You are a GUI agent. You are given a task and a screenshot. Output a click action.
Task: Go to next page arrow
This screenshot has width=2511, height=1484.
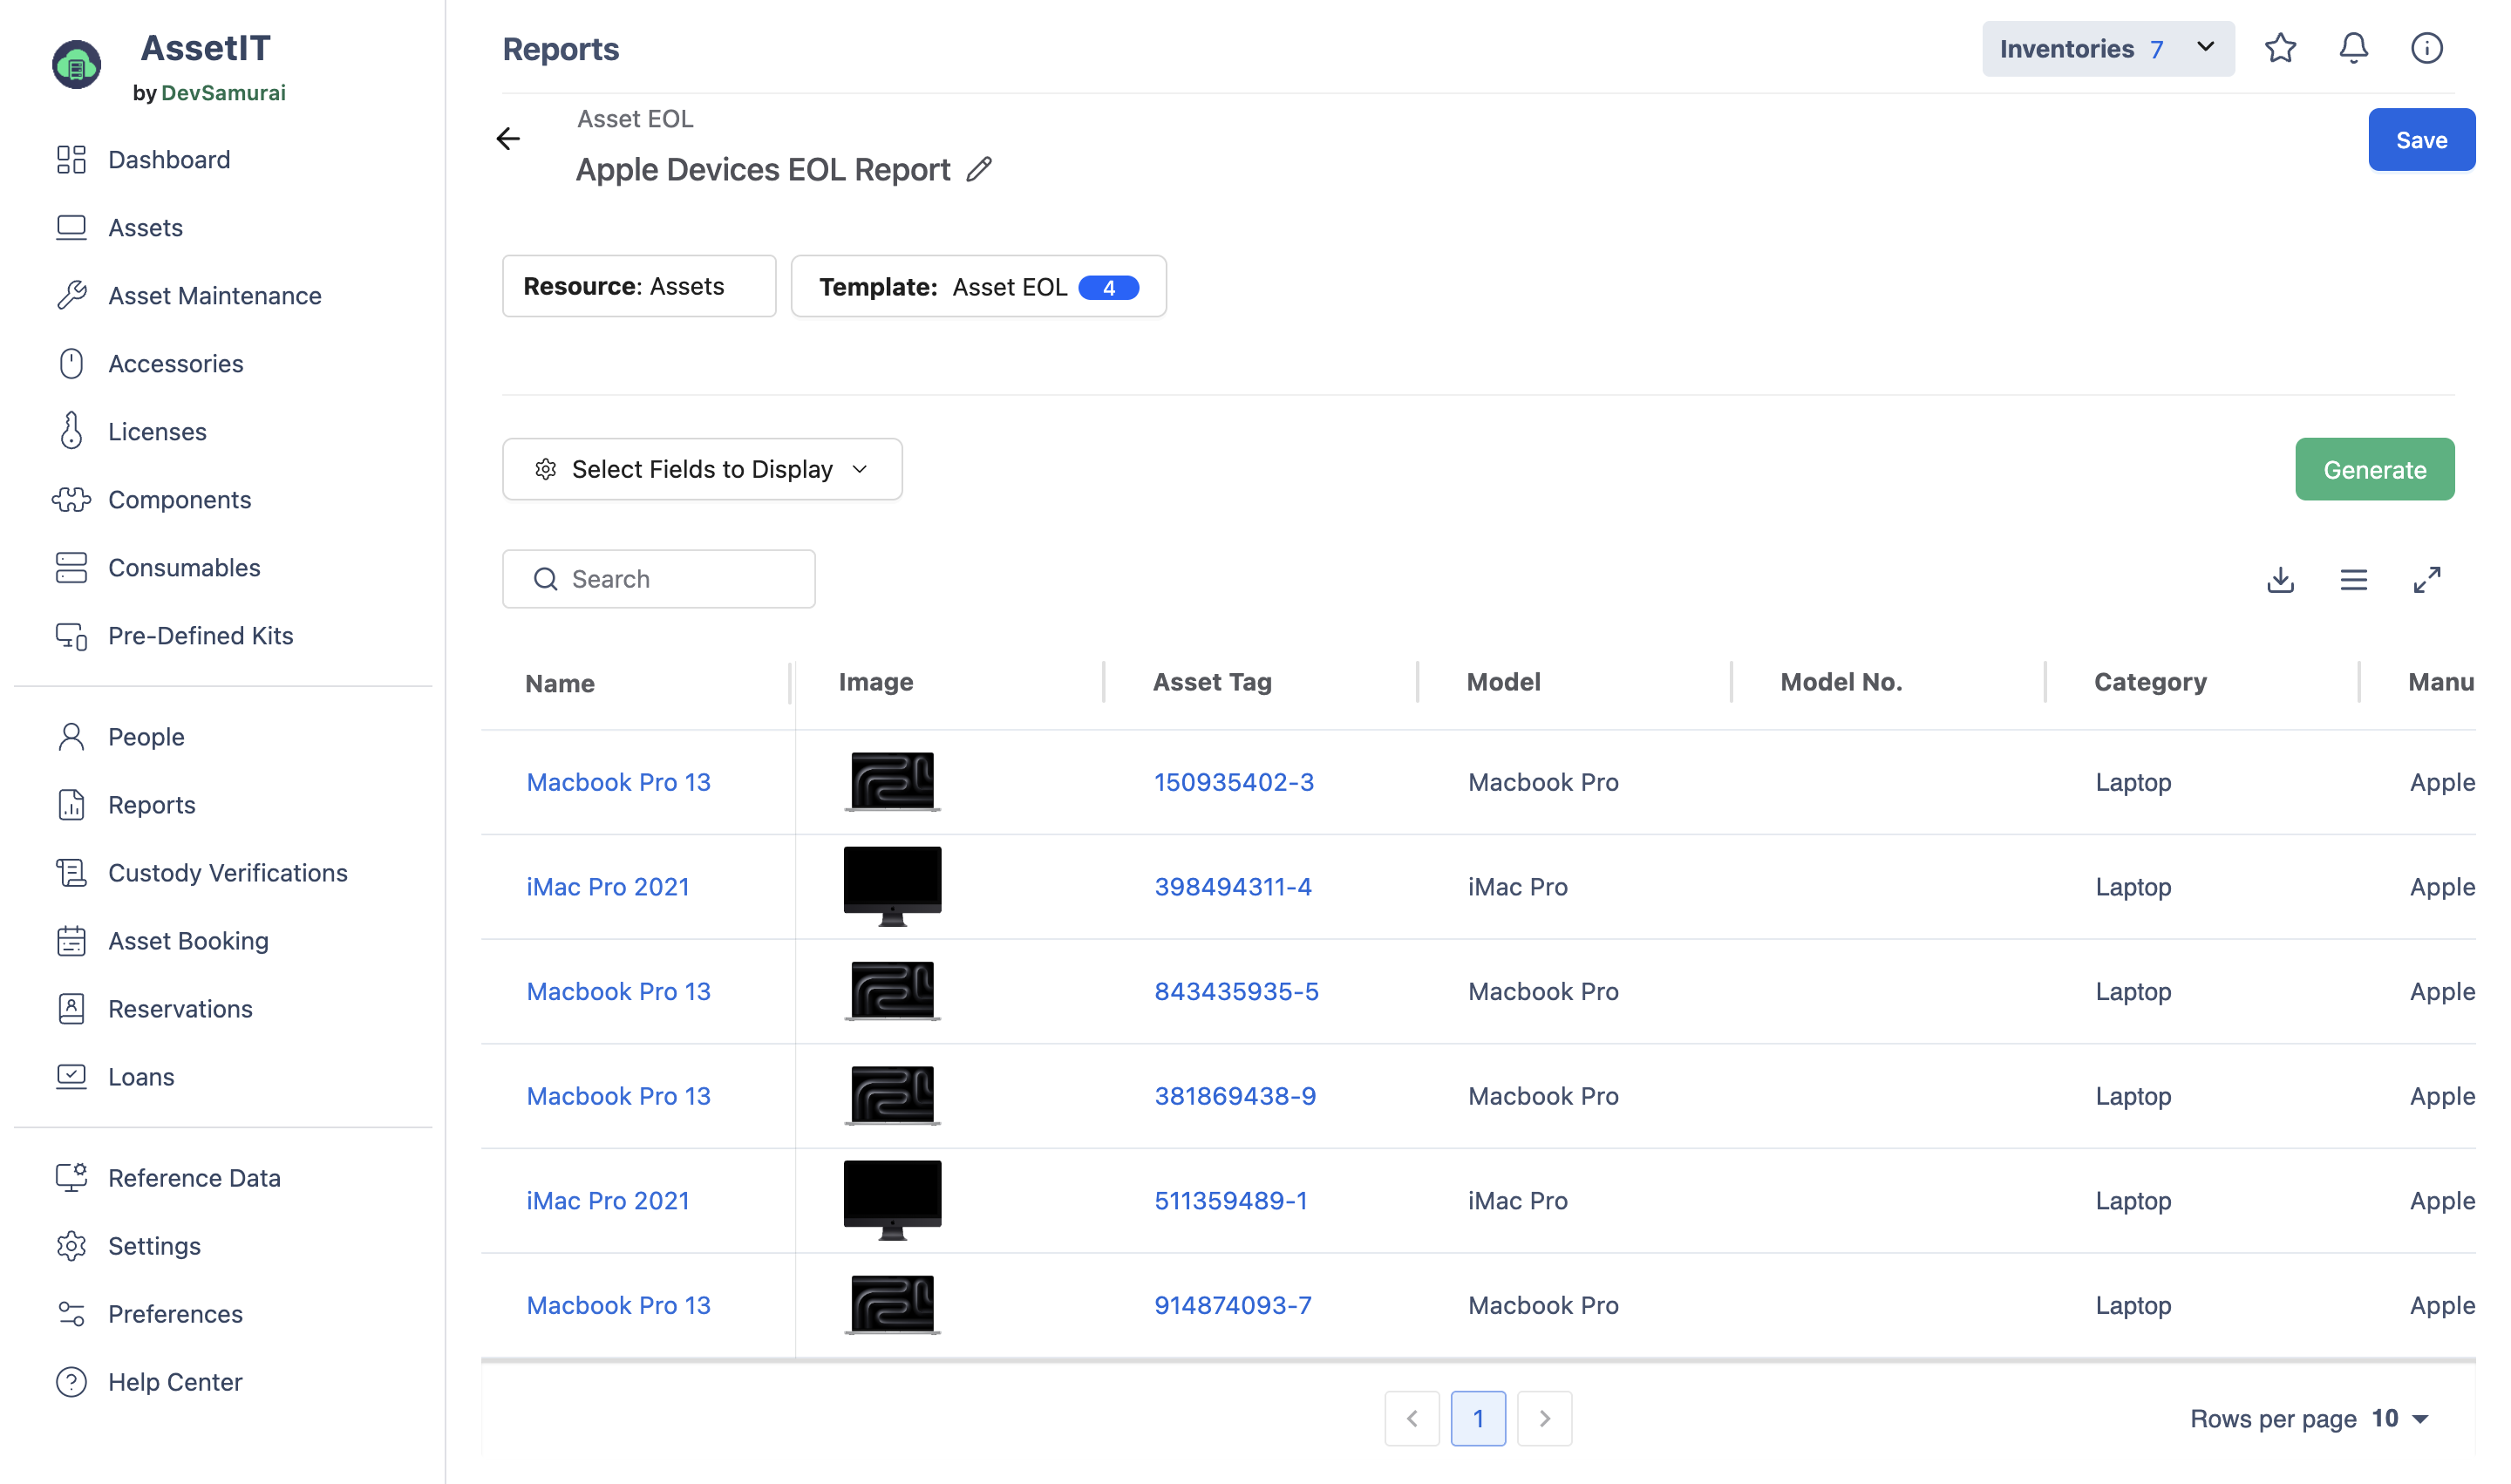coord(1544,1418)
